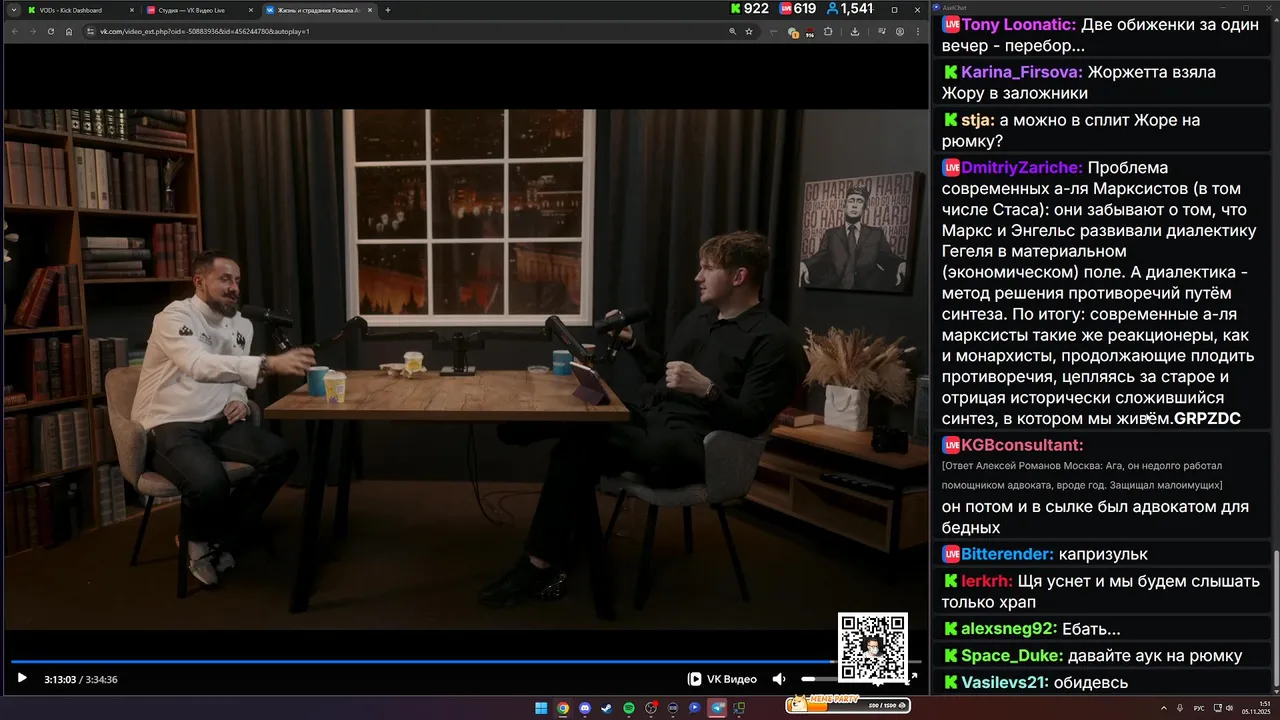Open OBS Studio from the taskbar
Screen dimensions: 1280x720
(x=651, y=707)
